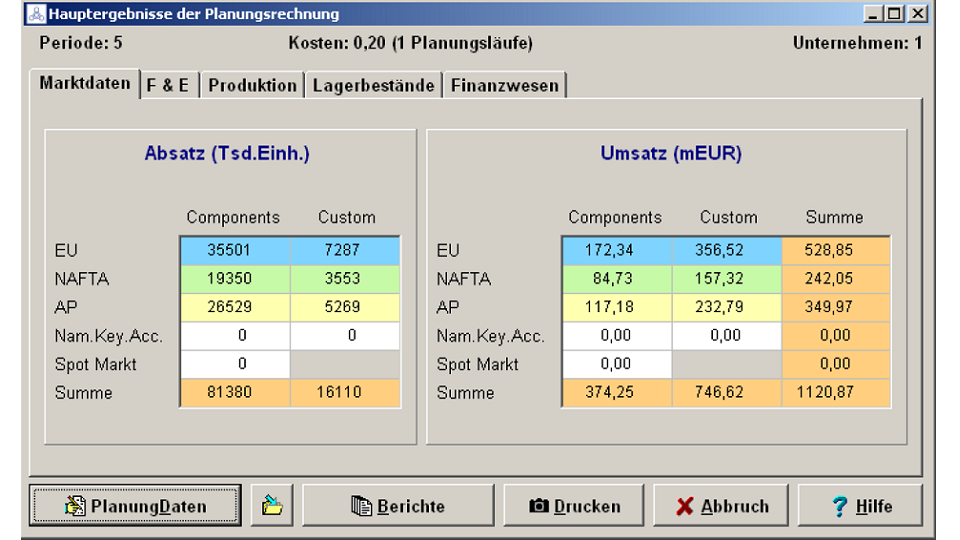Click the Absatz (Tsd.Einh.) heading
This screenshot has width=960, height=540.
pos(227,153)
